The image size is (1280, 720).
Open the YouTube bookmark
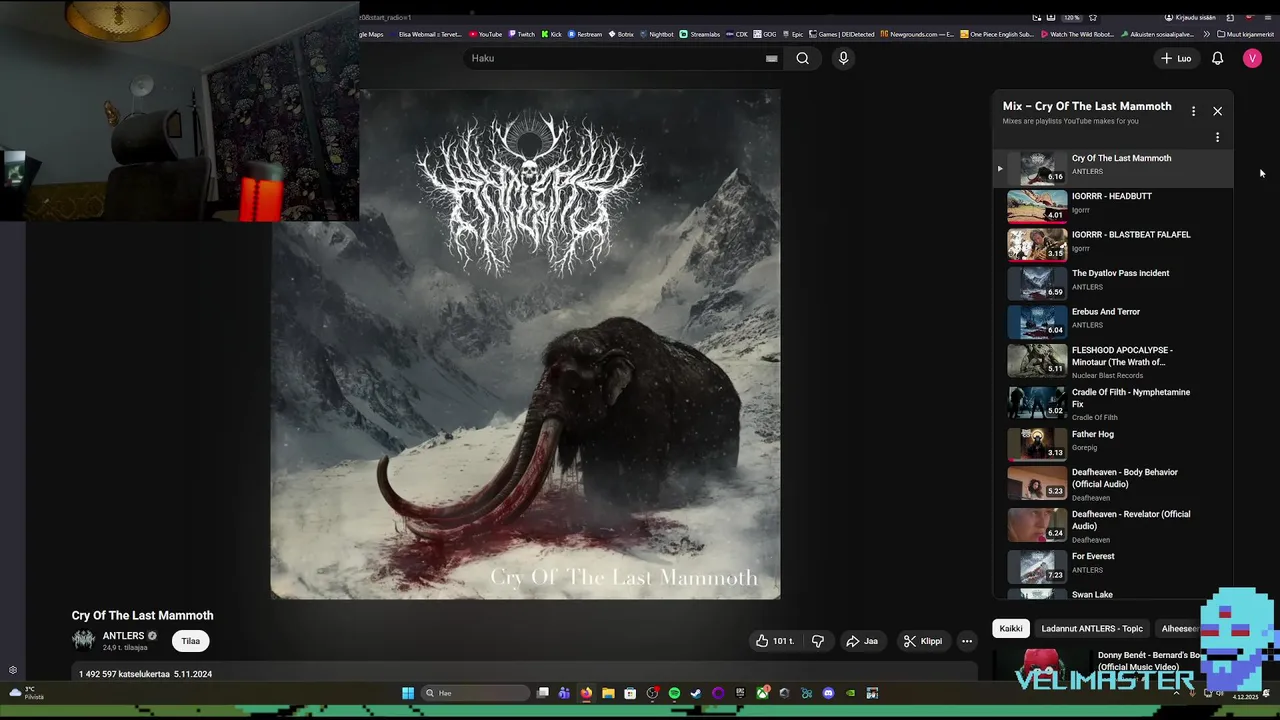[486, 34]
